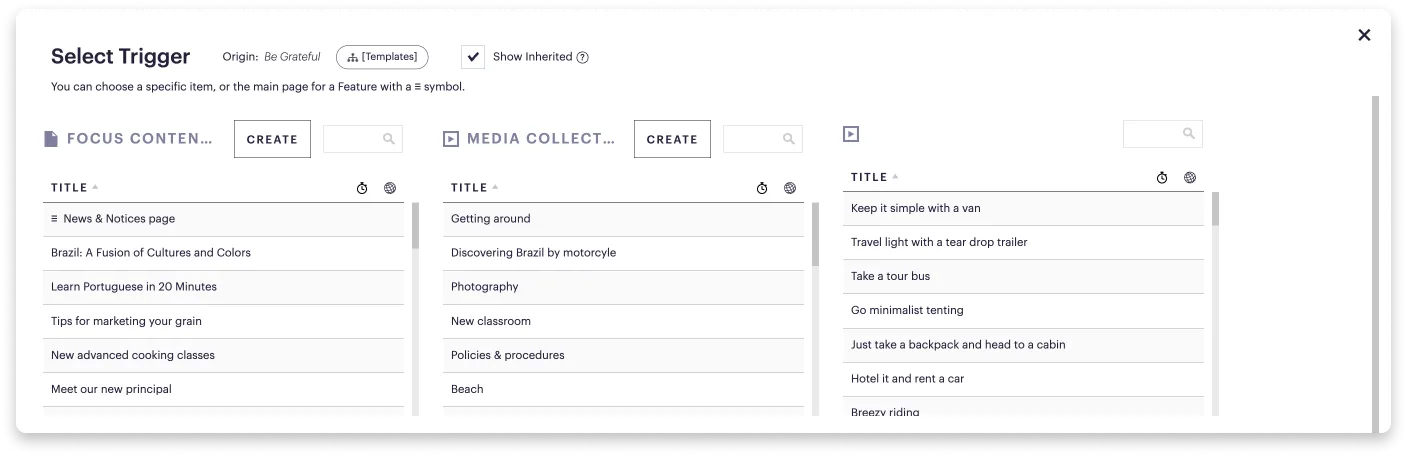
Task: Click search magnifier in third column field
Action: coord(1189,134)
